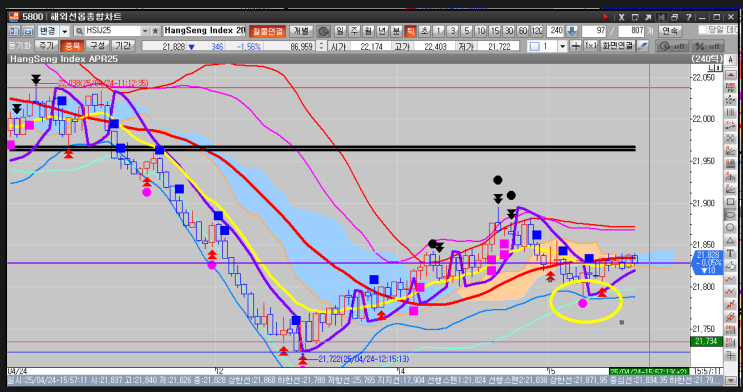The width and height of the screenshot is (743, 392).
Task: Click the red play arrow in title bar
Action: pos(606,17)
